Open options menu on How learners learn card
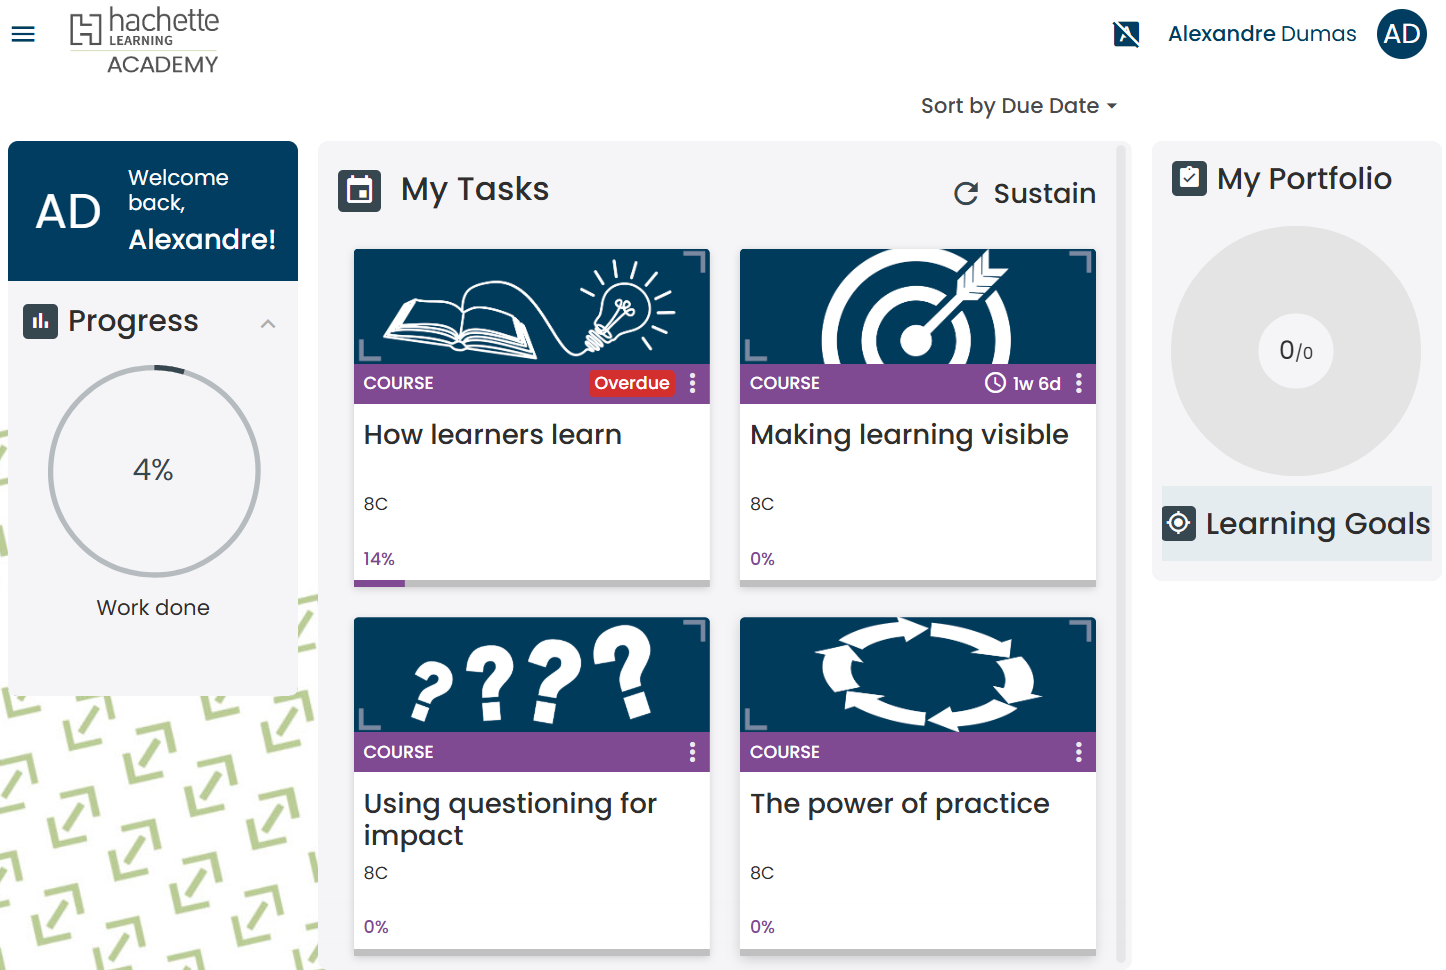The image size is (1446, 970). coord(692,383)
